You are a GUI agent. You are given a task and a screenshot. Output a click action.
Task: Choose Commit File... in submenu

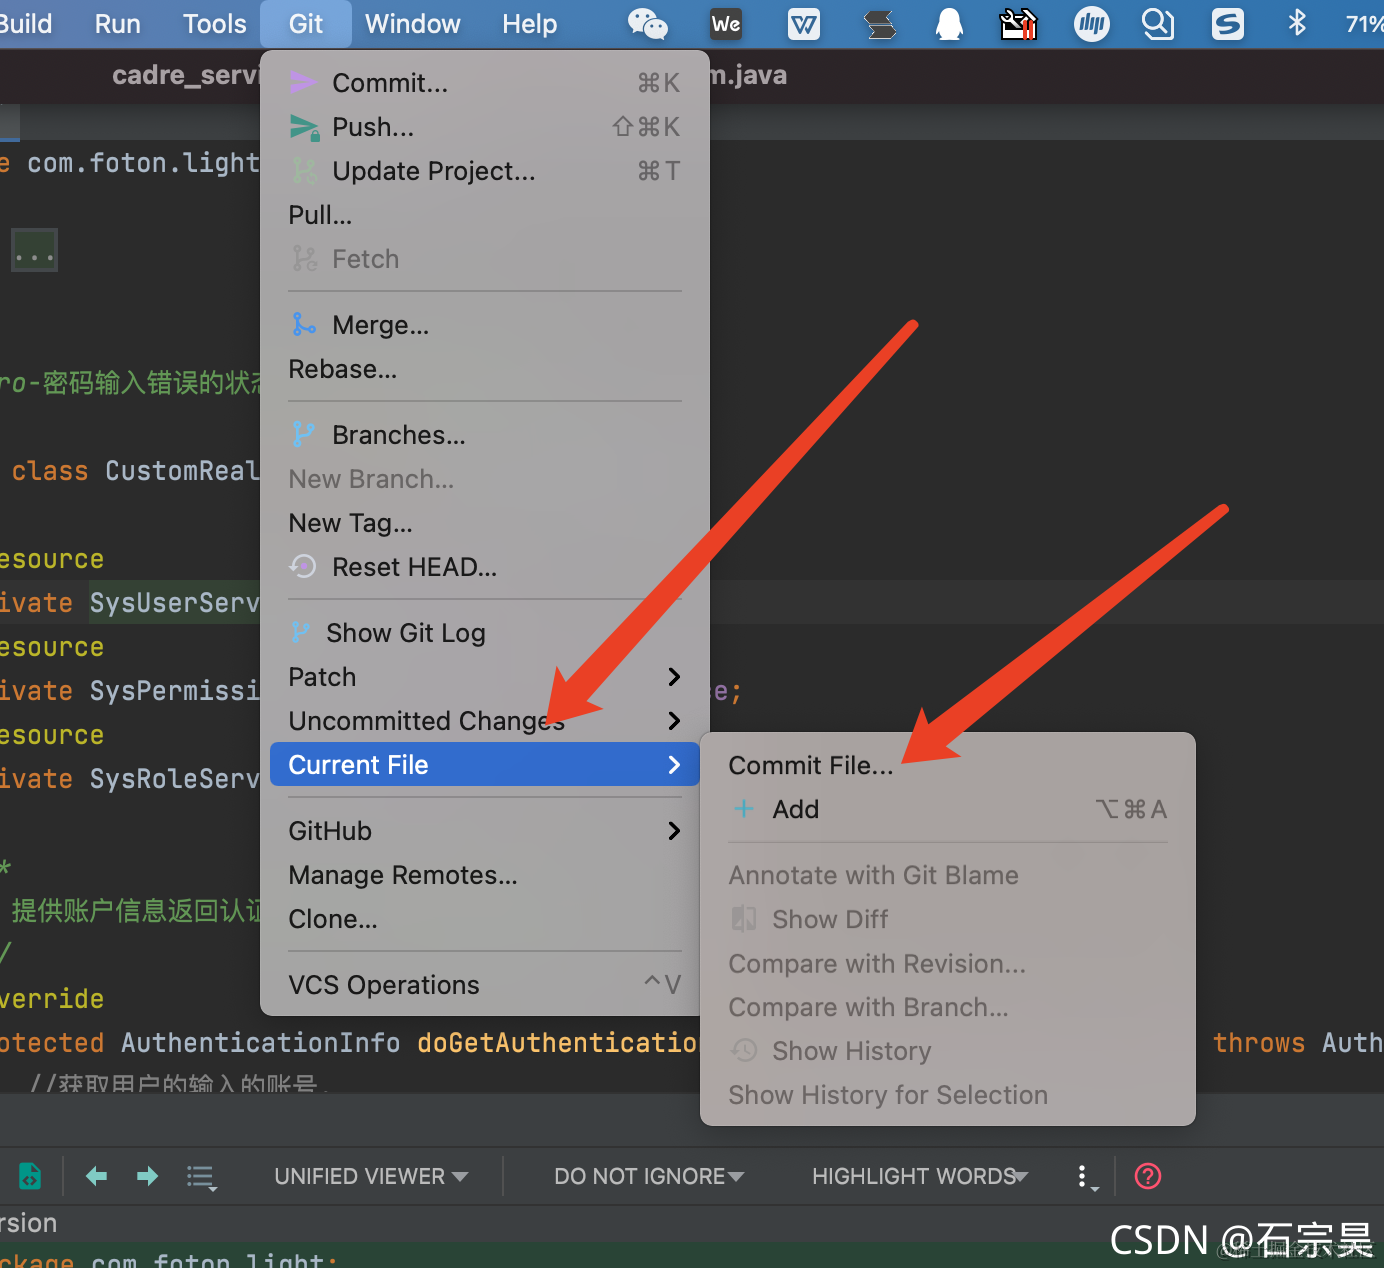click(x=948, y=765)
